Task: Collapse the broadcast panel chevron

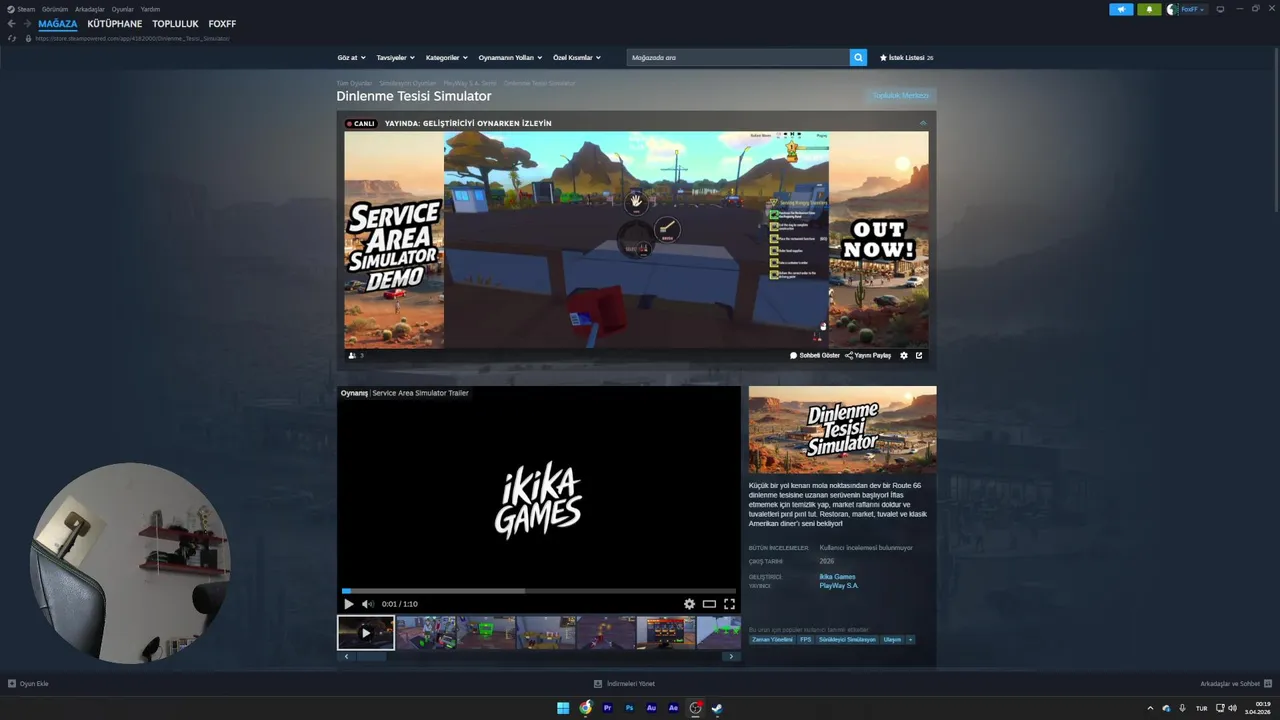Action: tap(923, 123)
